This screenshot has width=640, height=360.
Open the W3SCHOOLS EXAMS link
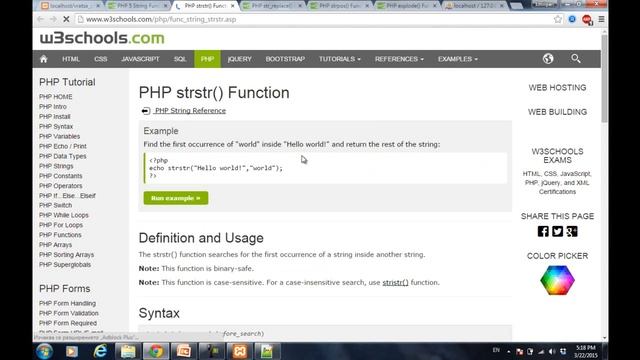click(557, 156)
